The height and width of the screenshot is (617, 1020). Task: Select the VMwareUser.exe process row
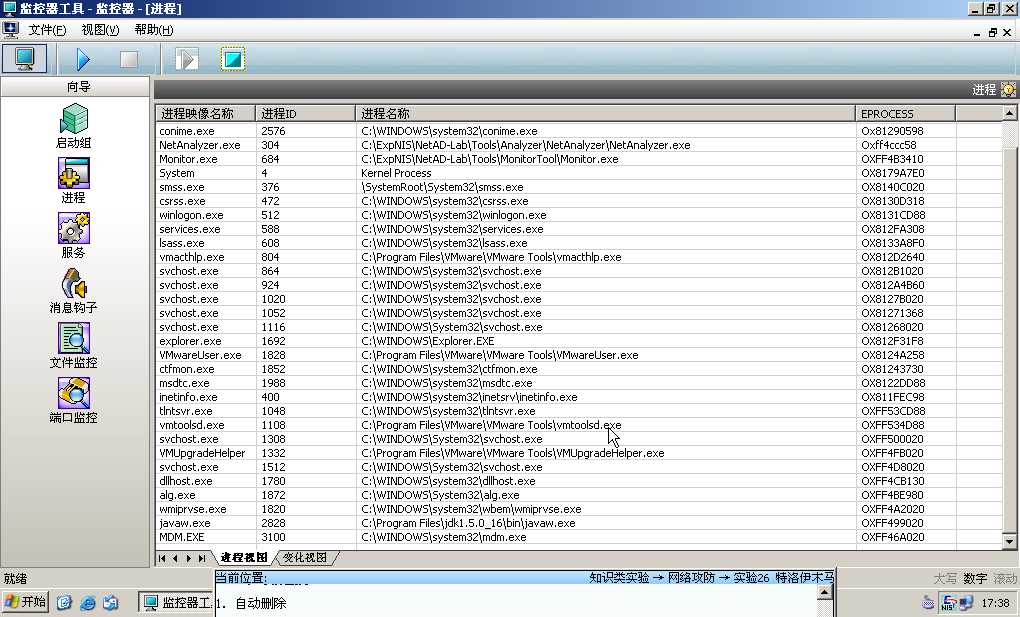579,355
